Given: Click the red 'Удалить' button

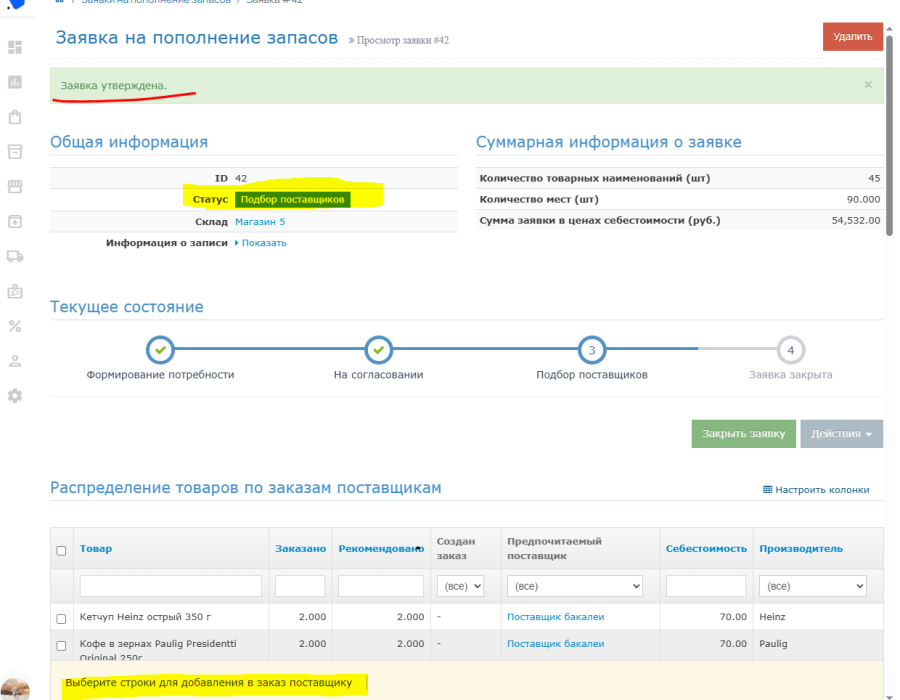Looking at the screenshot, I should (x=852, y=37).
